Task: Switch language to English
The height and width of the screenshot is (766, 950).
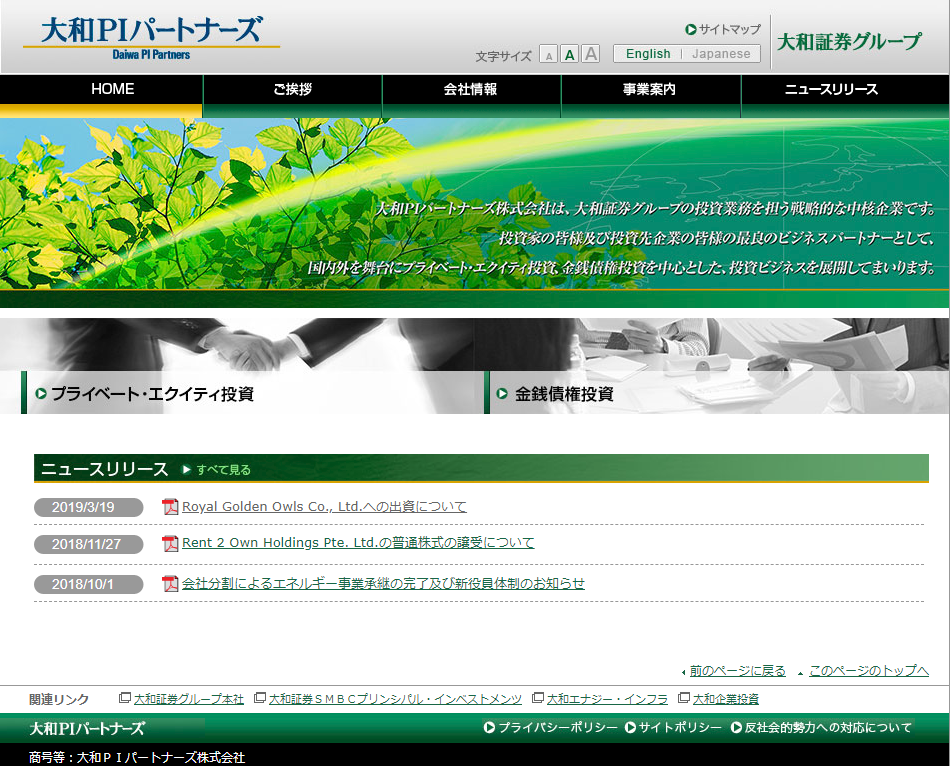Action: tap(648, 53)
